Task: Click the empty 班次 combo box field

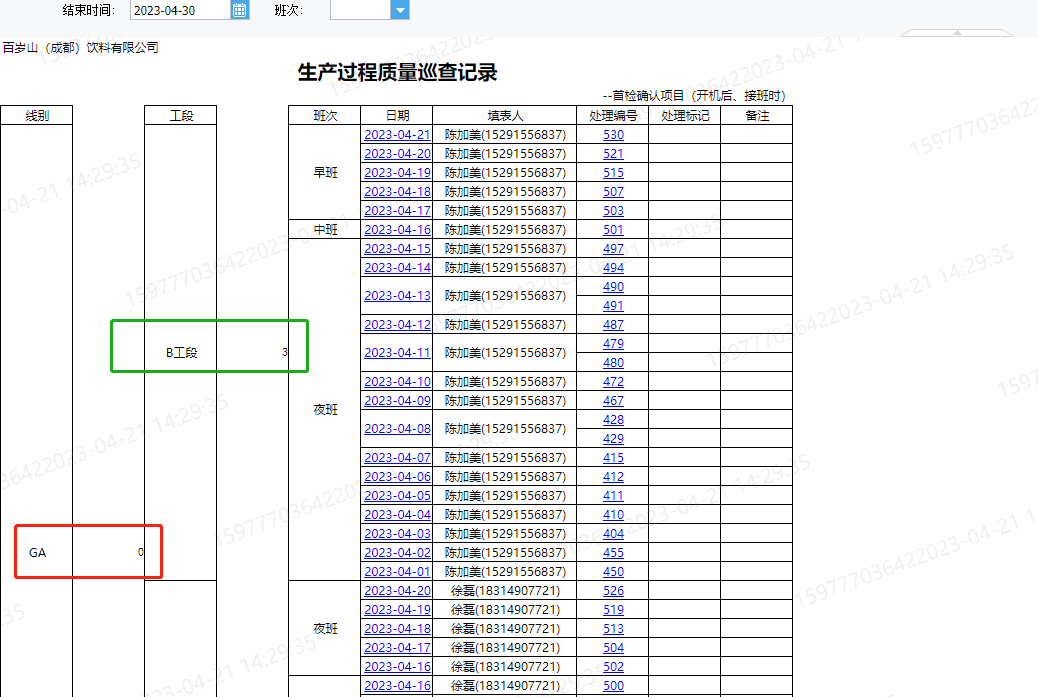Action: point(361,10)
